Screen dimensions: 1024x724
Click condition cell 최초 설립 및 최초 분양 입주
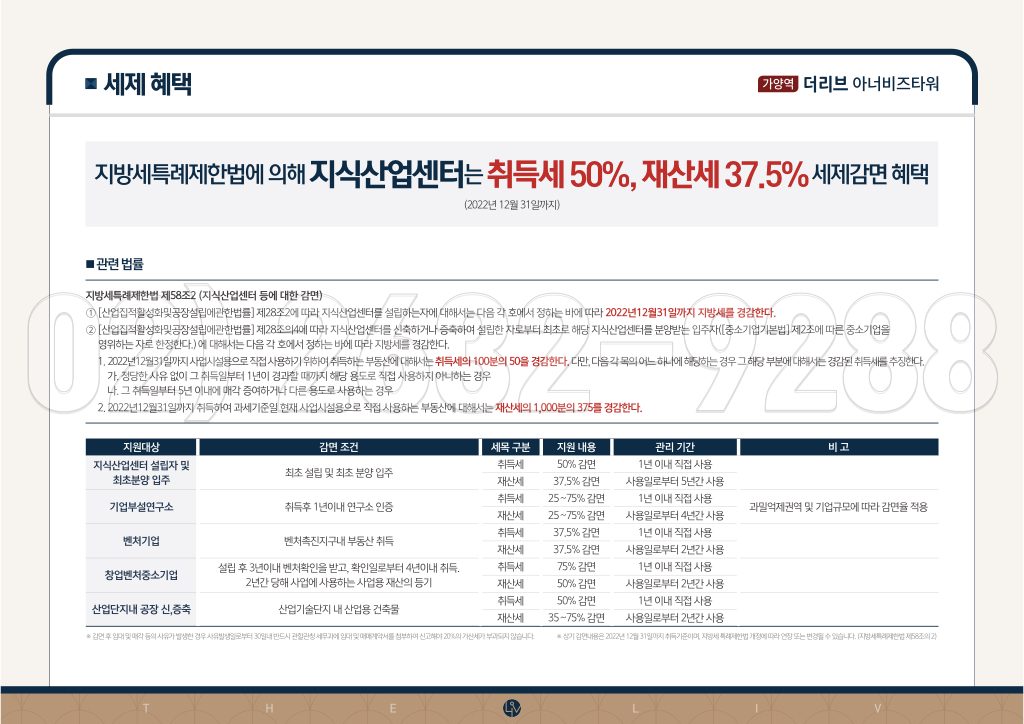point(339,473)
